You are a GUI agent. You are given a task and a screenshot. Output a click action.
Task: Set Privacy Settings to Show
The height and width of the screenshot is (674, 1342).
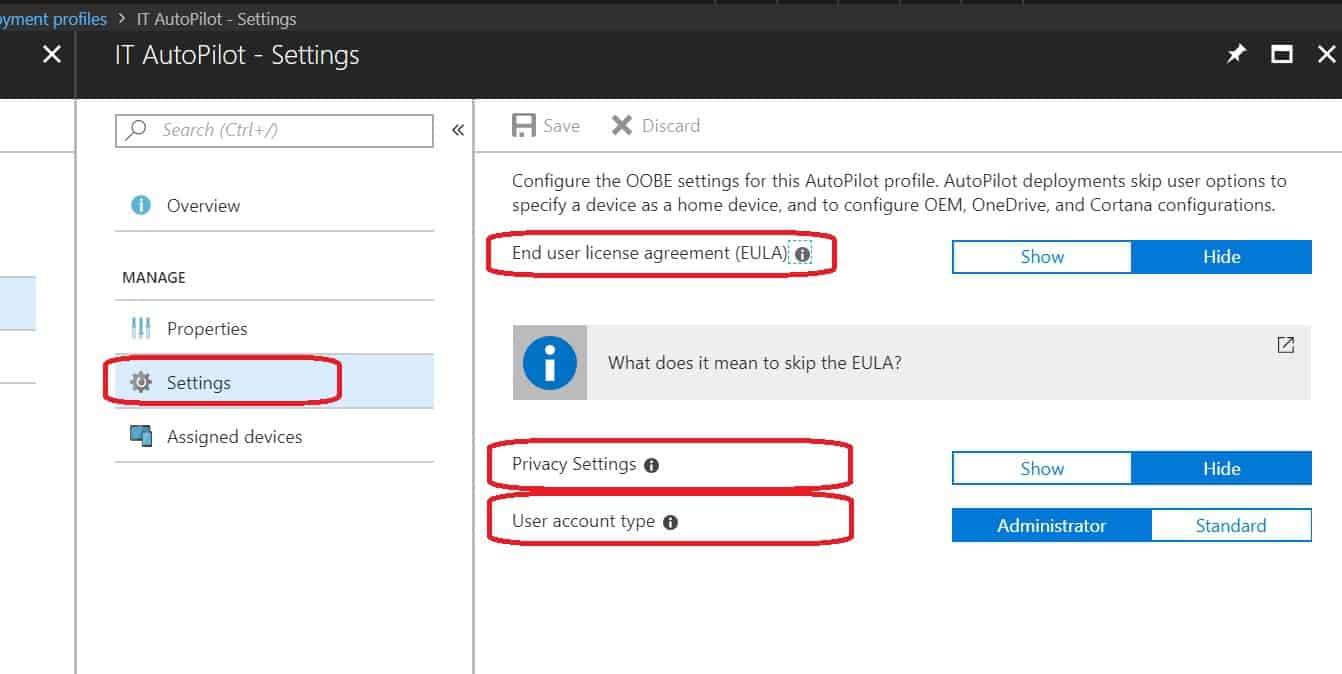[x=1042, y=468]
